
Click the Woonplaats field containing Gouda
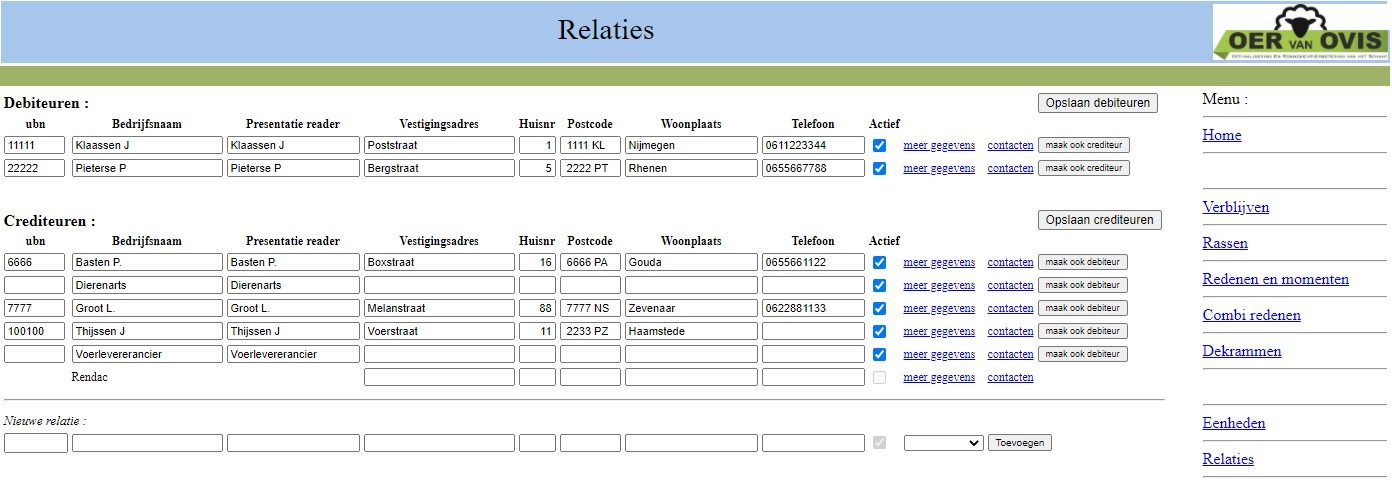(690, 262)
